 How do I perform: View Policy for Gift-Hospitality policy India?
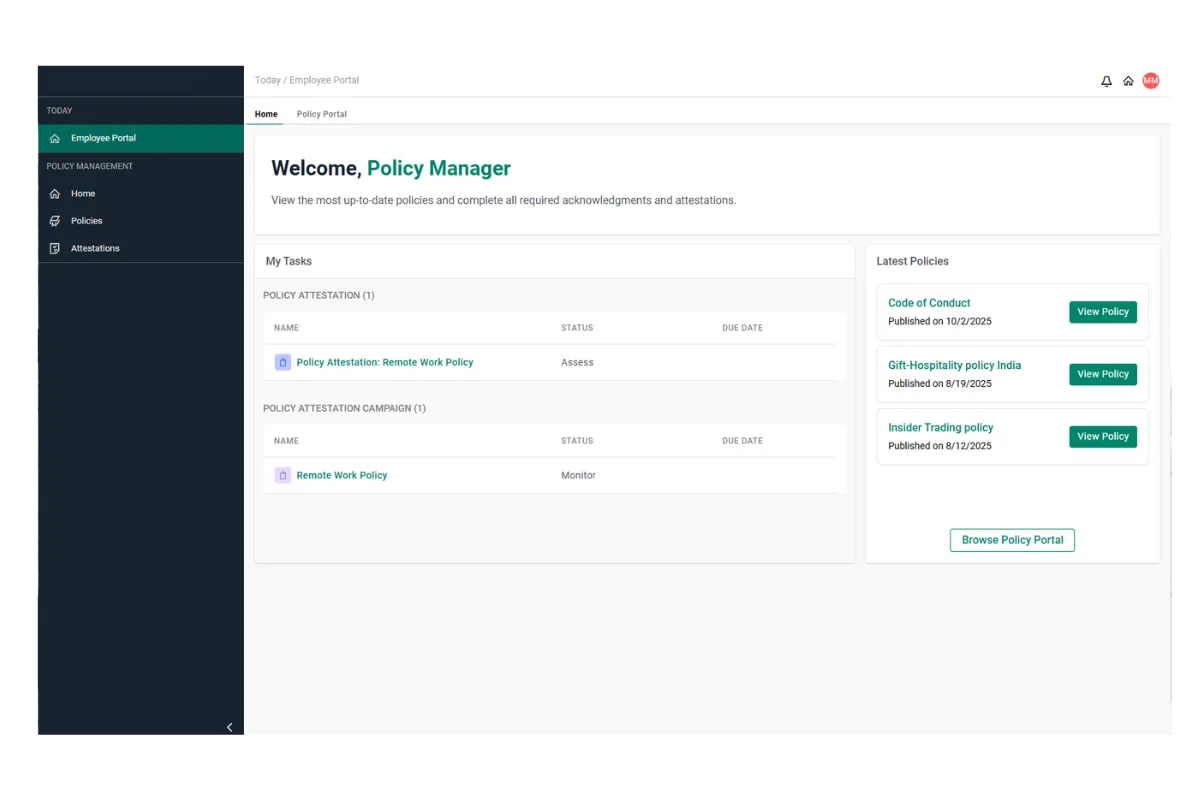1102,373
